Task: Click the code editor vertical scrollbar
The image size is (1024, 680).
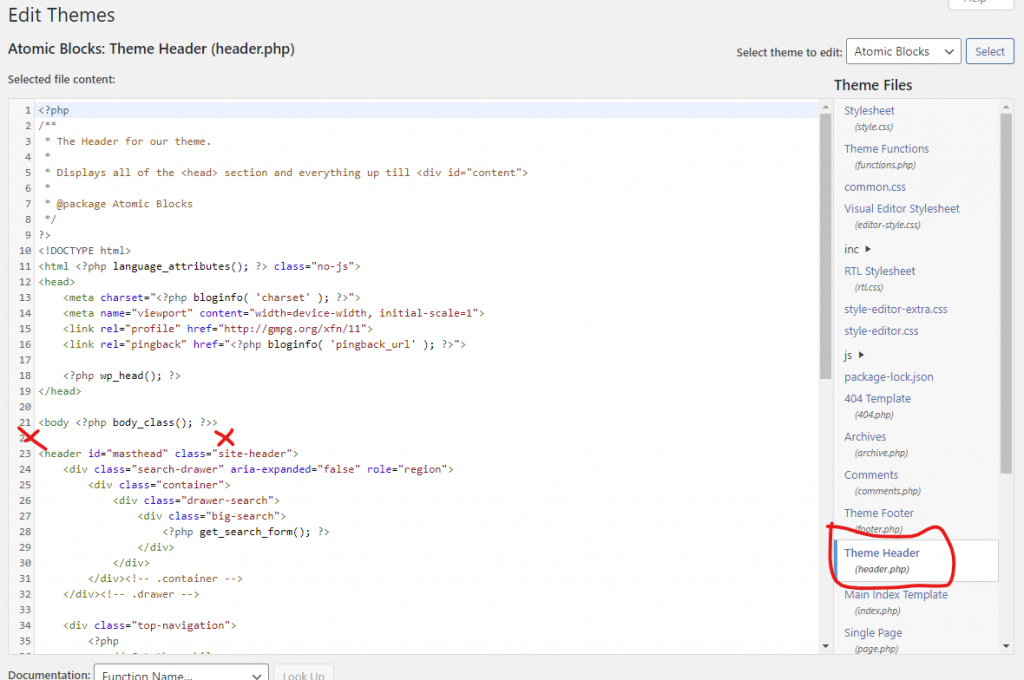Action: (x=825, y=250)
